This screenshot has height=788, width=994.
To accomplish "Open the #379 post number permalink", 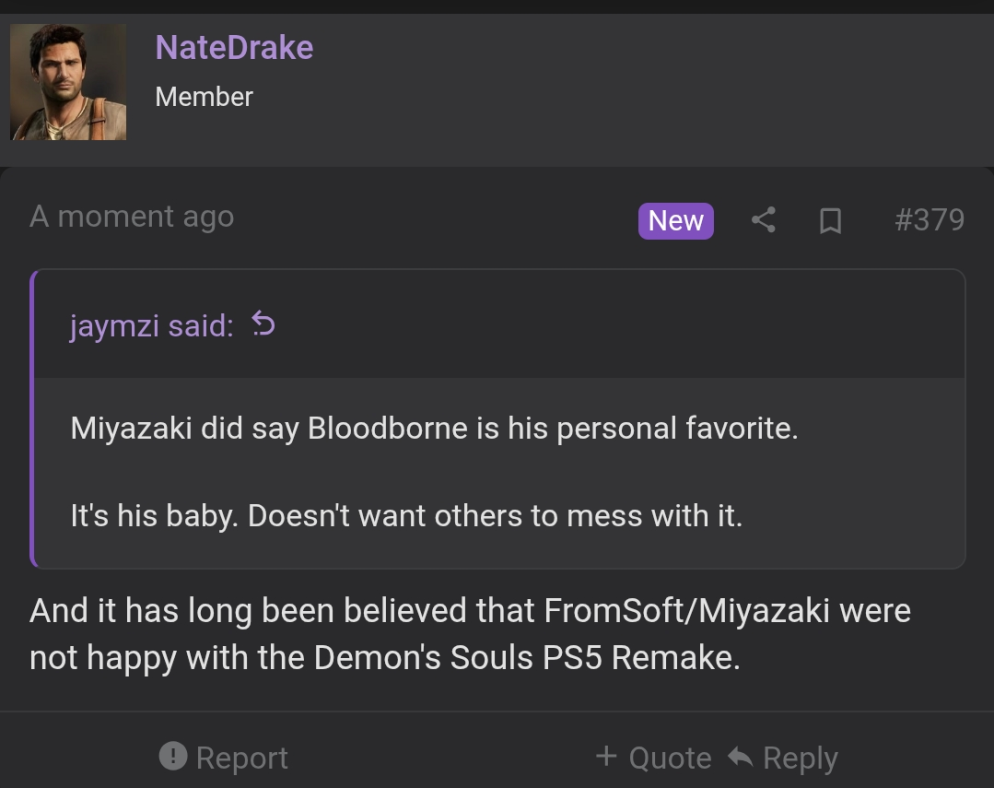I will 929,220.
